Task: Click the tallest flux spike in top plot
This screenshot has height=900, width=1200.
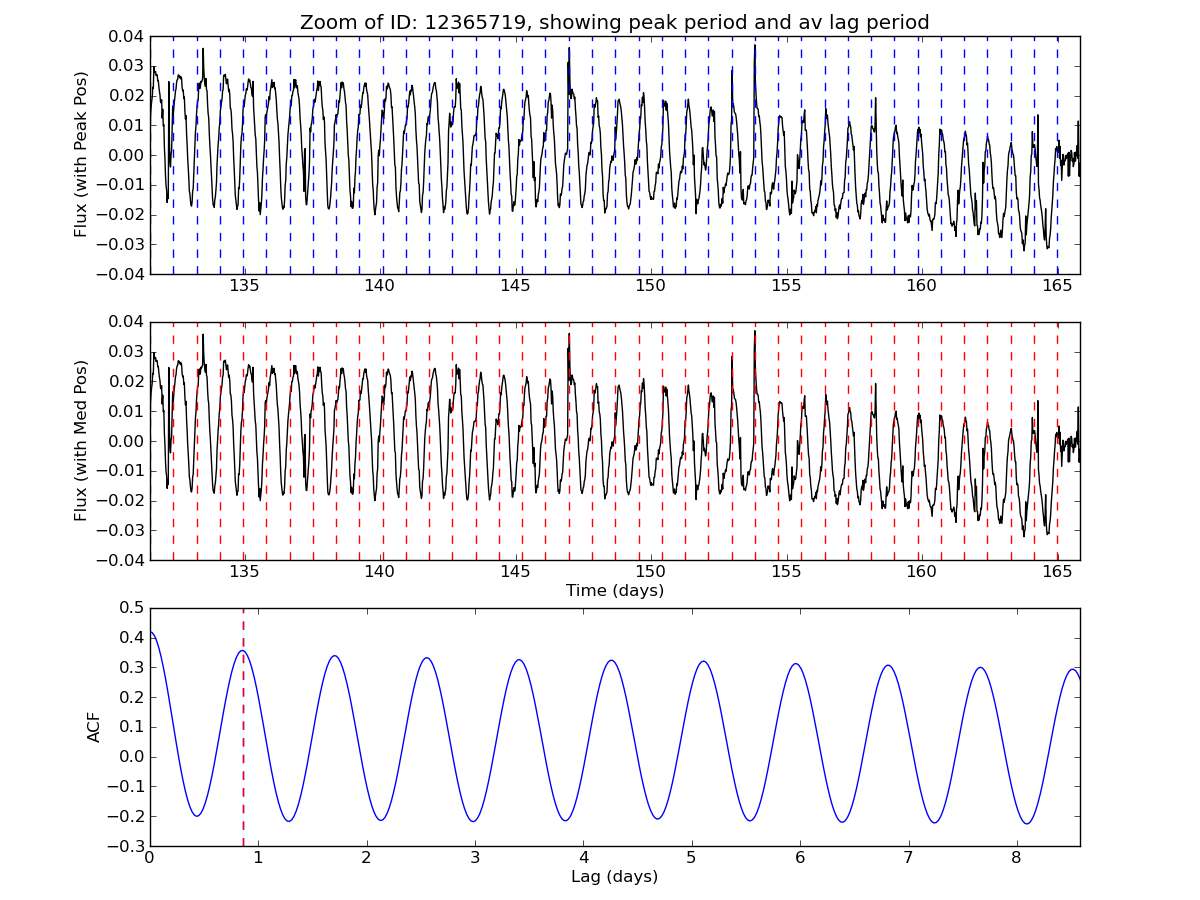Action: pos(755,47)
